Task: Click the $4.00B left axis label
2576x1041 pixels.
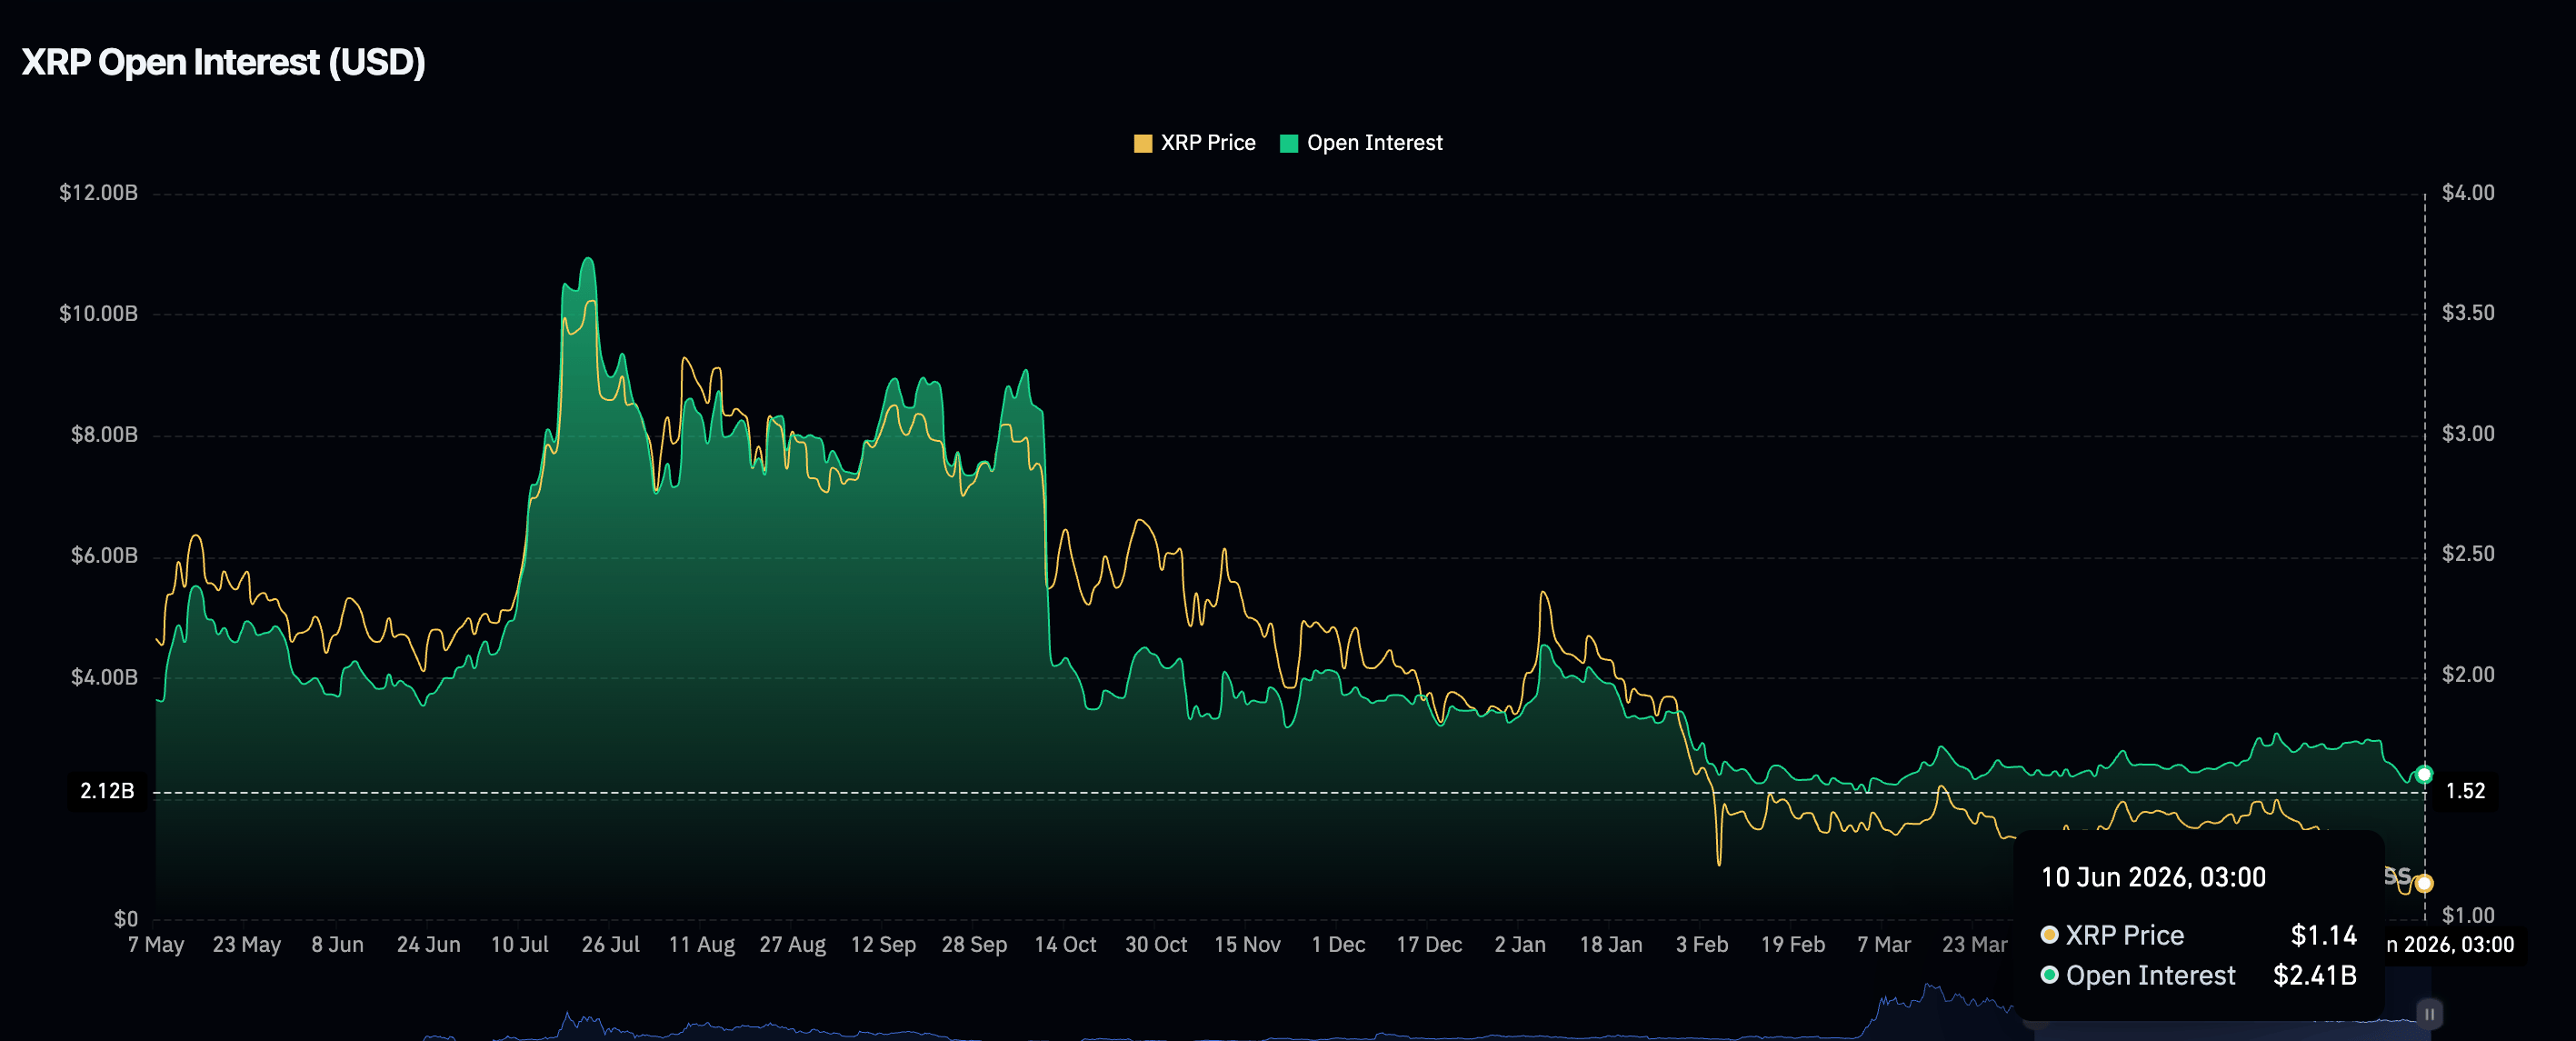Action: 104,677
